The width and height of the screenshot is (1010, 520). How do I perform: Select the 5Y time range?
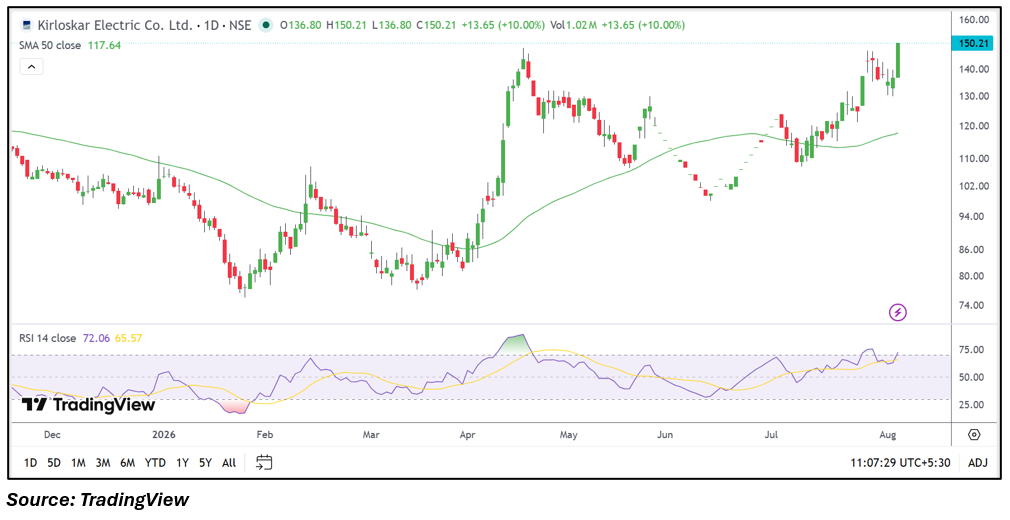coord(205,463)
